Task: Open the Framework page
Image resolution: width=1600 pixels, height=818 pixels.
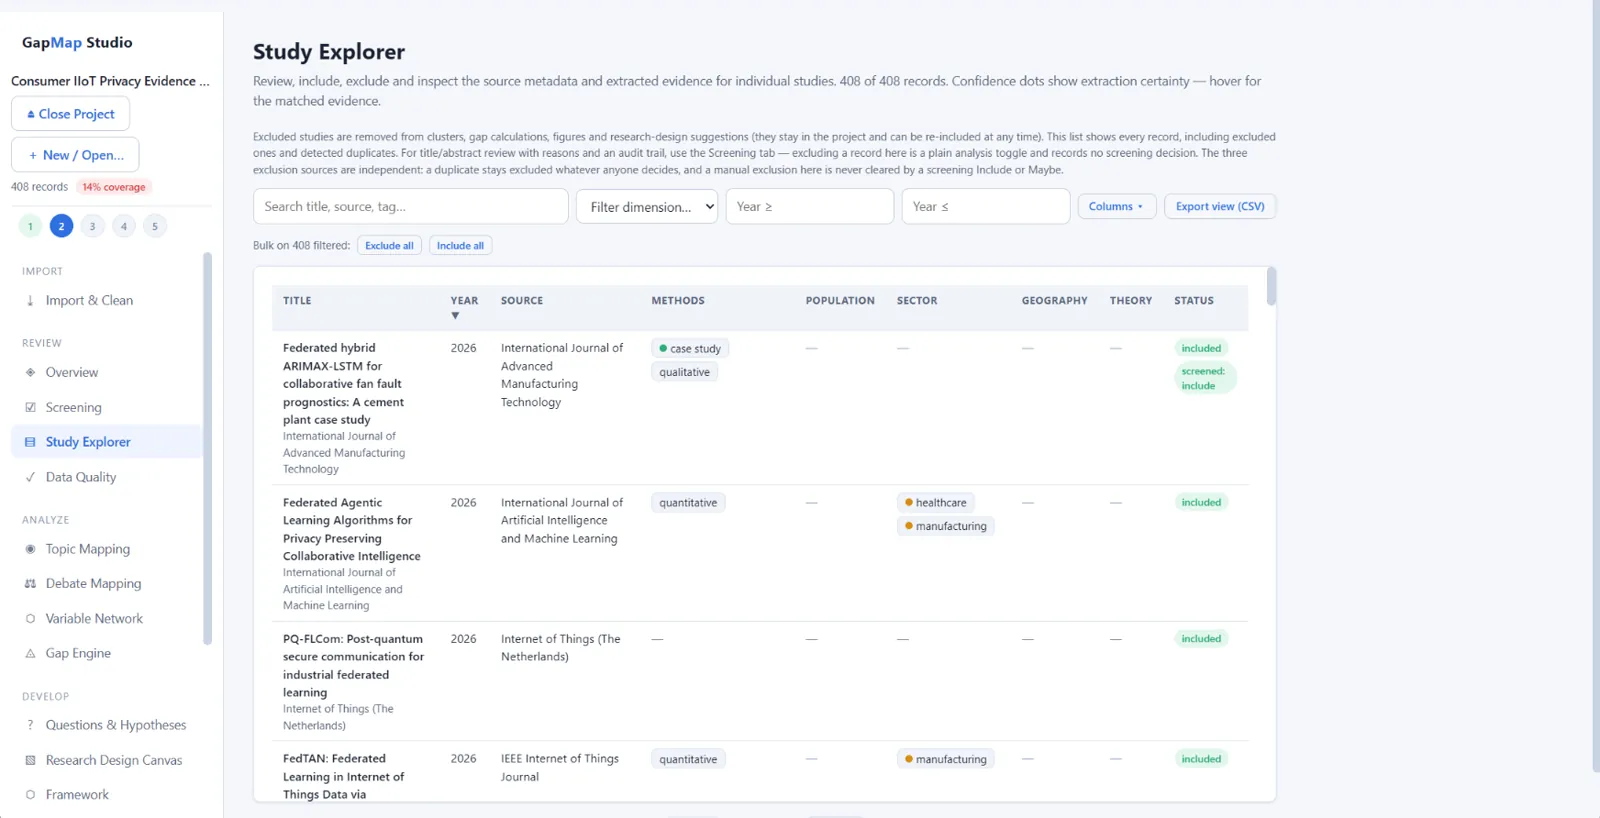Action: (x=106, y=795)
